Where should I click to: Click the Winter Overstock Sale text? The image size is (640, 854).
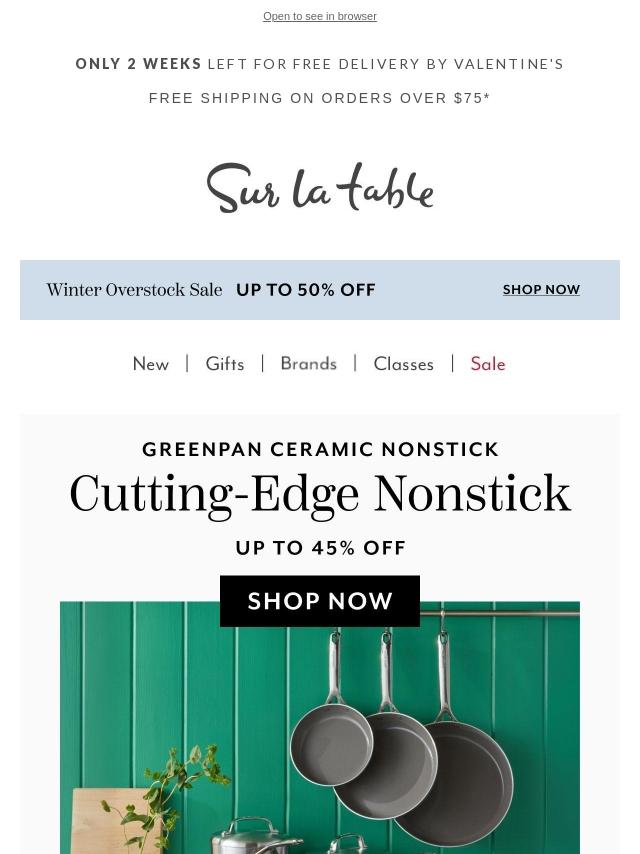coord(134,290)
